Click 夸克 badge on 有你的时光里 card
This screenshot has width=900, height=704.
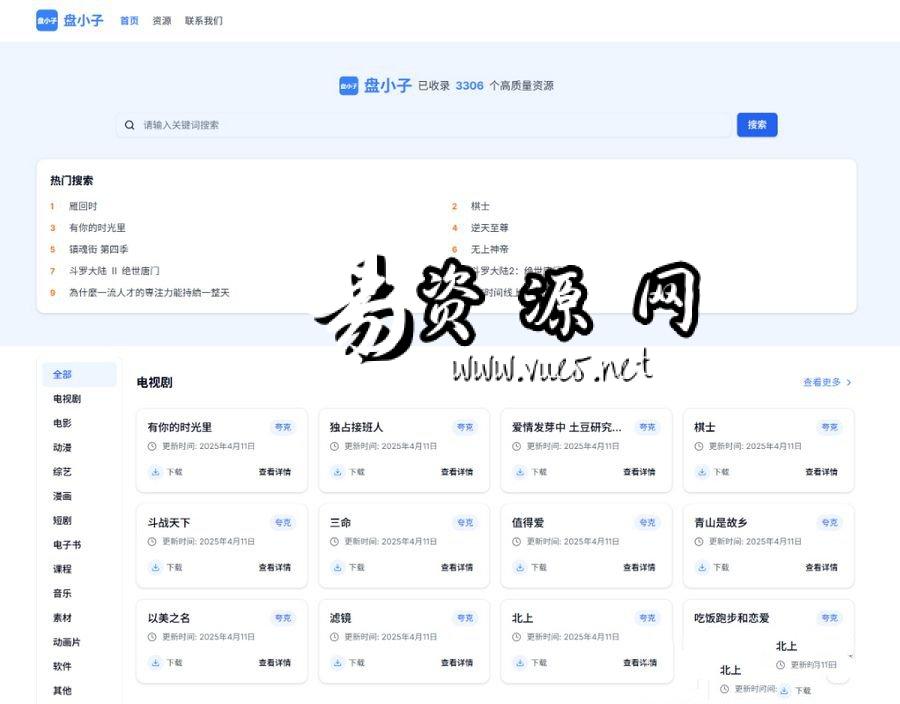[283, 427]
